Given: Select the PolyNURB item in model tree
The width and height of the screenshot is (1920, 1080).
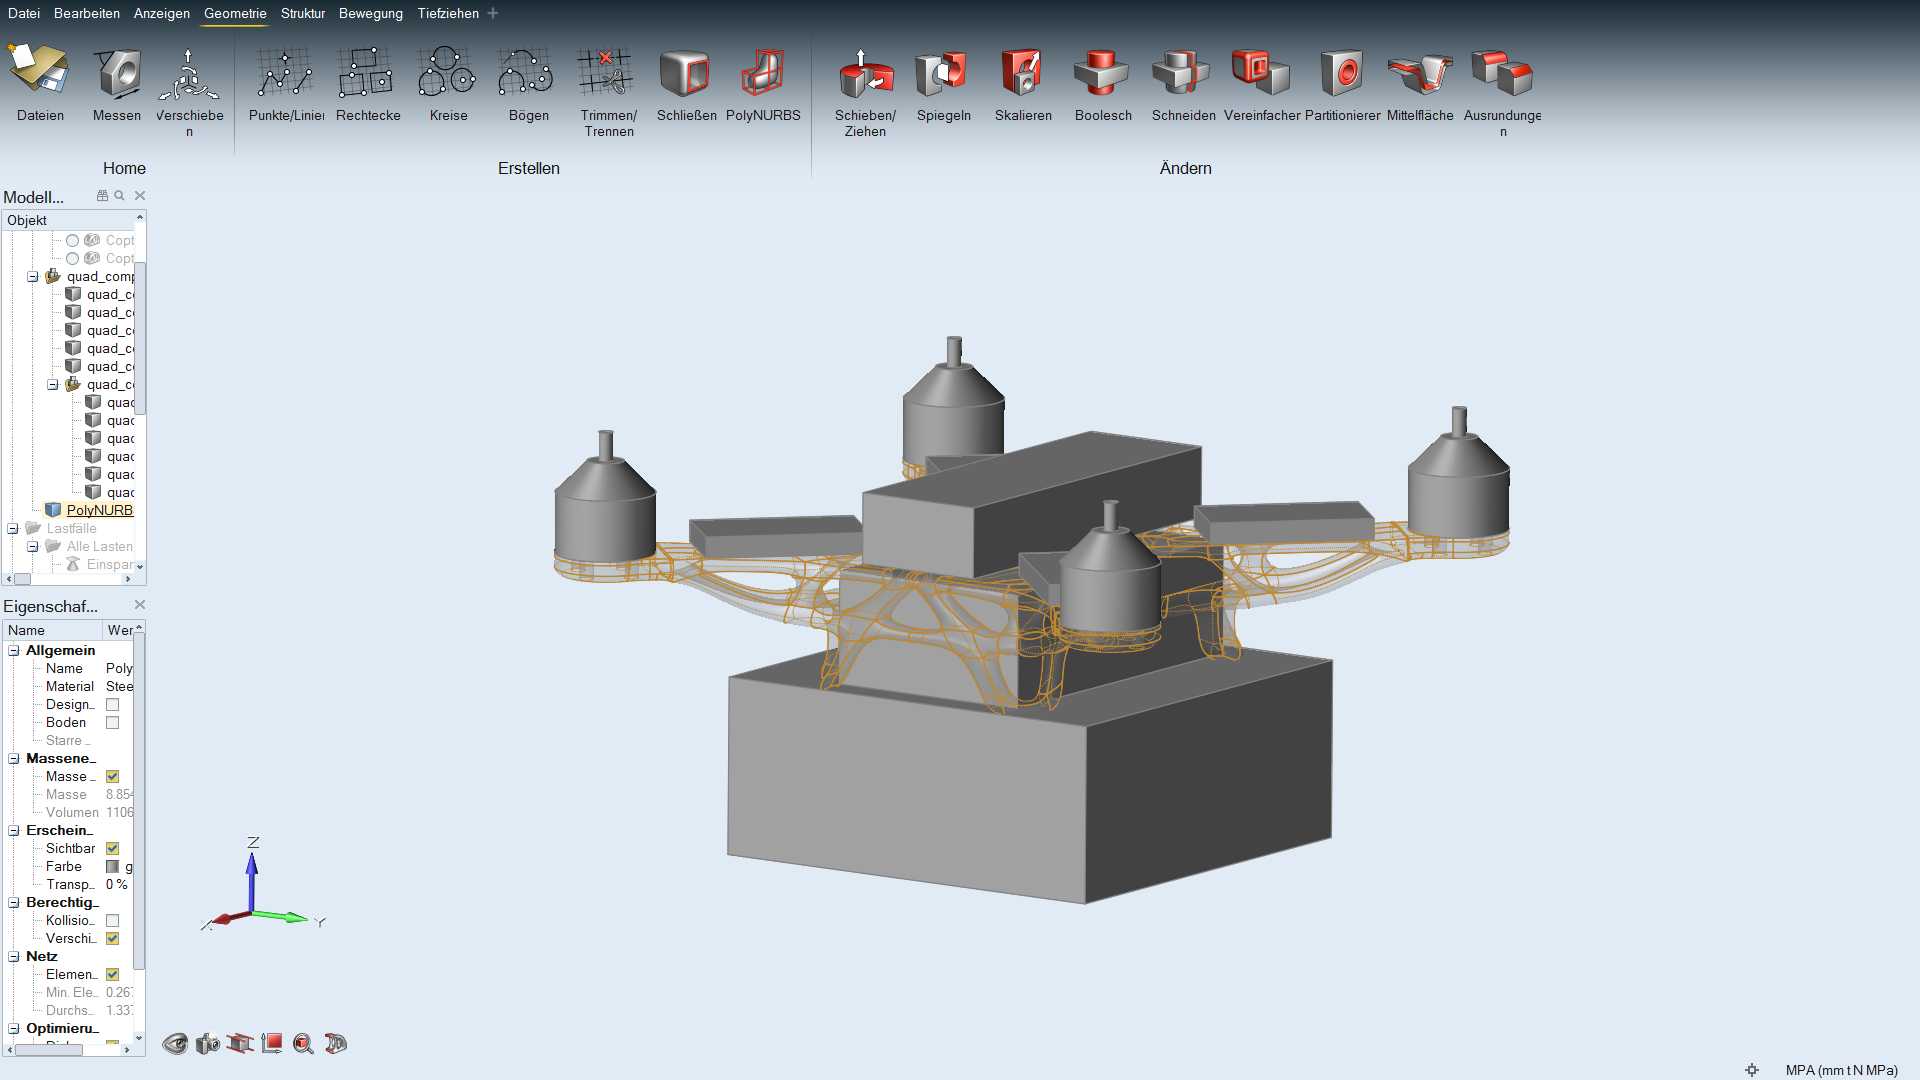Looking at the screenshot, I should pos(99,511).
